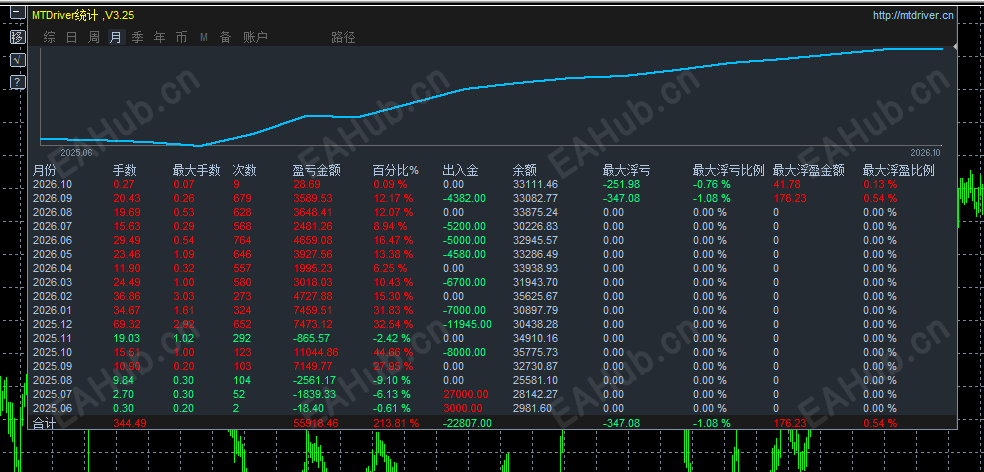The width and height of the screenshot is (984, 472).
Task: Select the 2026.02 month row
Action: (493, 296)
